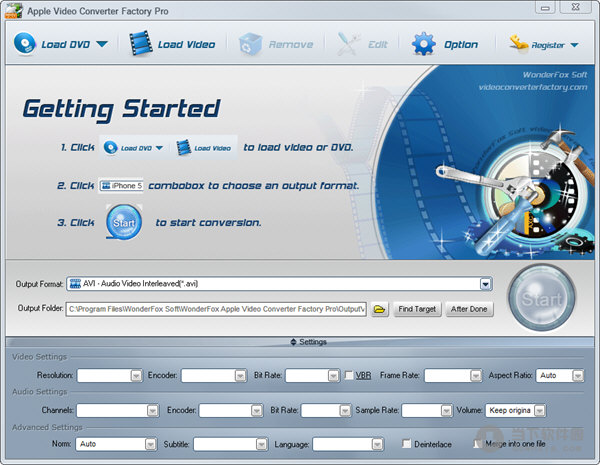This screenshot has height=465, width=600.
Task: Toggle the Deinterlace checkbox
Action: (406, 443)
